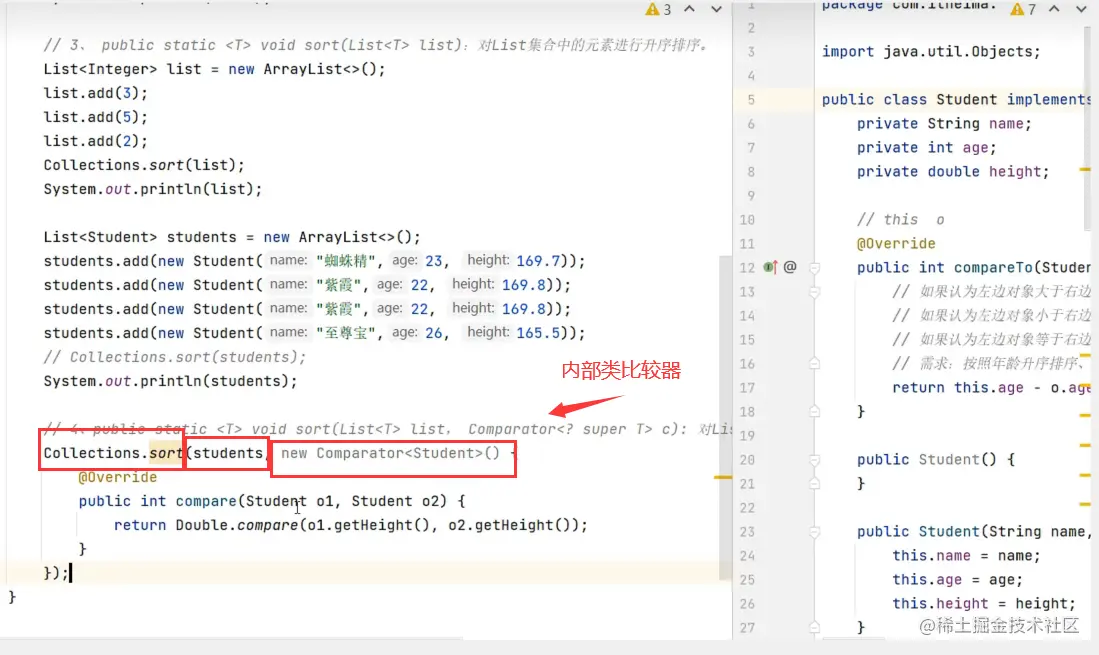Click line number 25 in the Student gutter
Screen dimensions: 1099x655
[x=747, y=579]
